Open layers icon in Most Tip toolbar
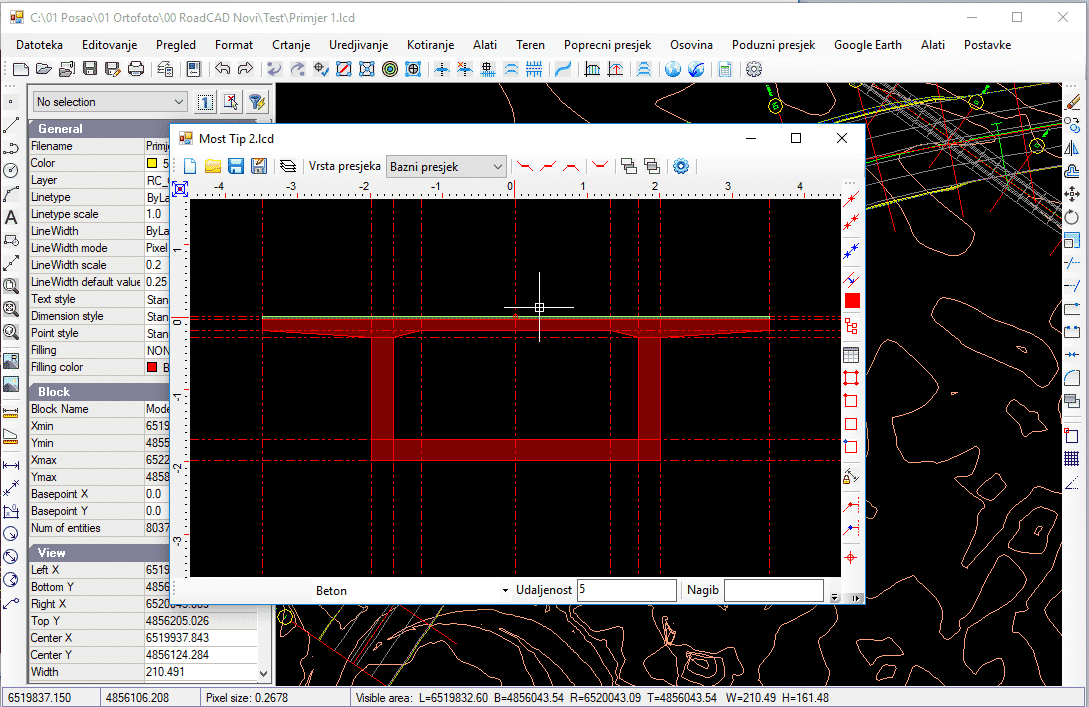This screenshot has width=1089, height=707. point(288,166)
